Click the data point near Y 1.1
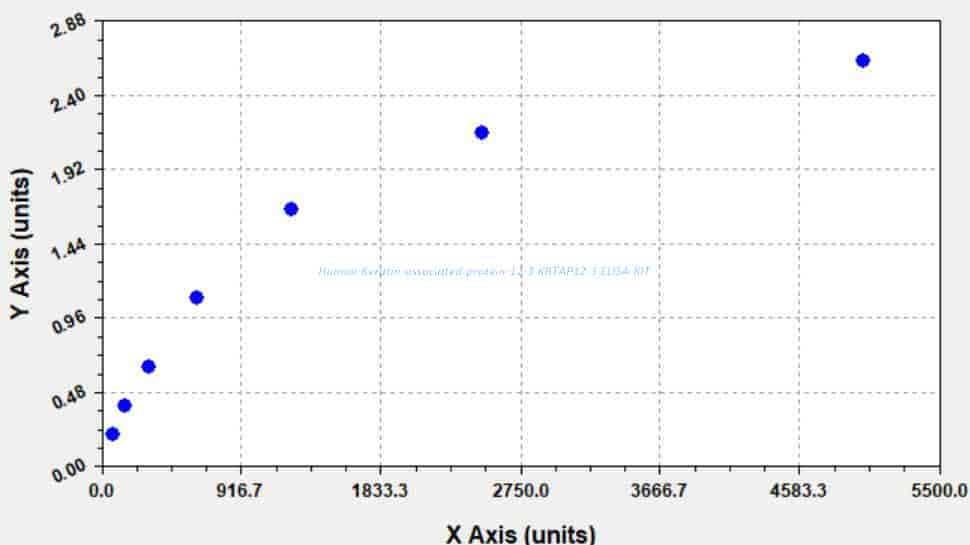 click(x=196, y=298)
